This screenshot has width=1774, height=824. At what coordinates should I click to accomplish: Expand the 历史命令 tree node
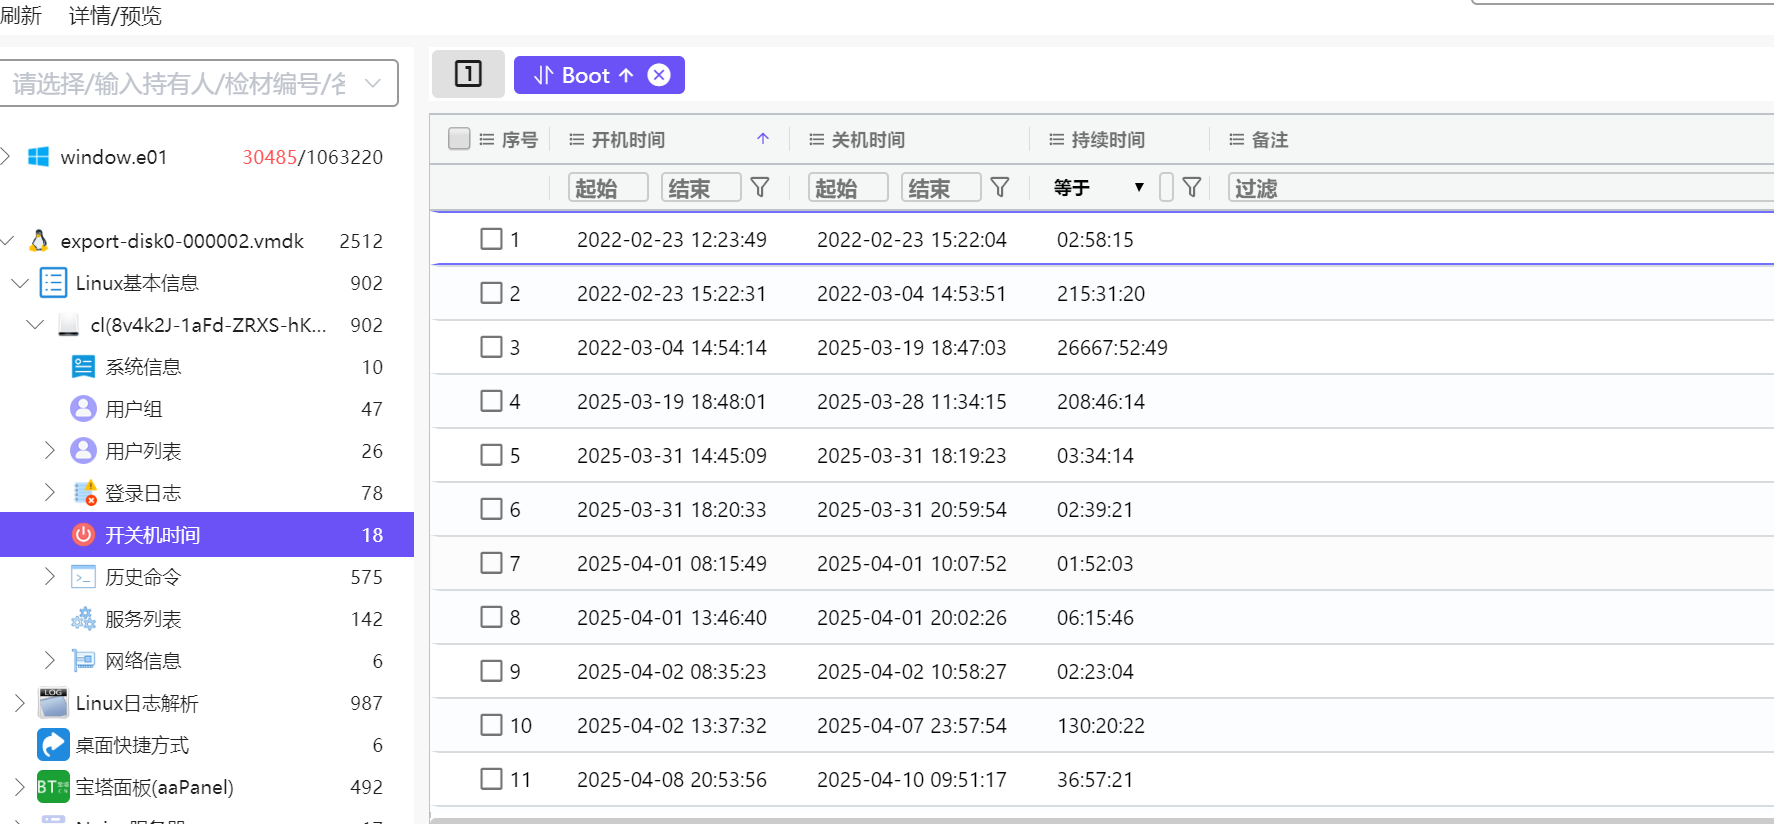50,577
